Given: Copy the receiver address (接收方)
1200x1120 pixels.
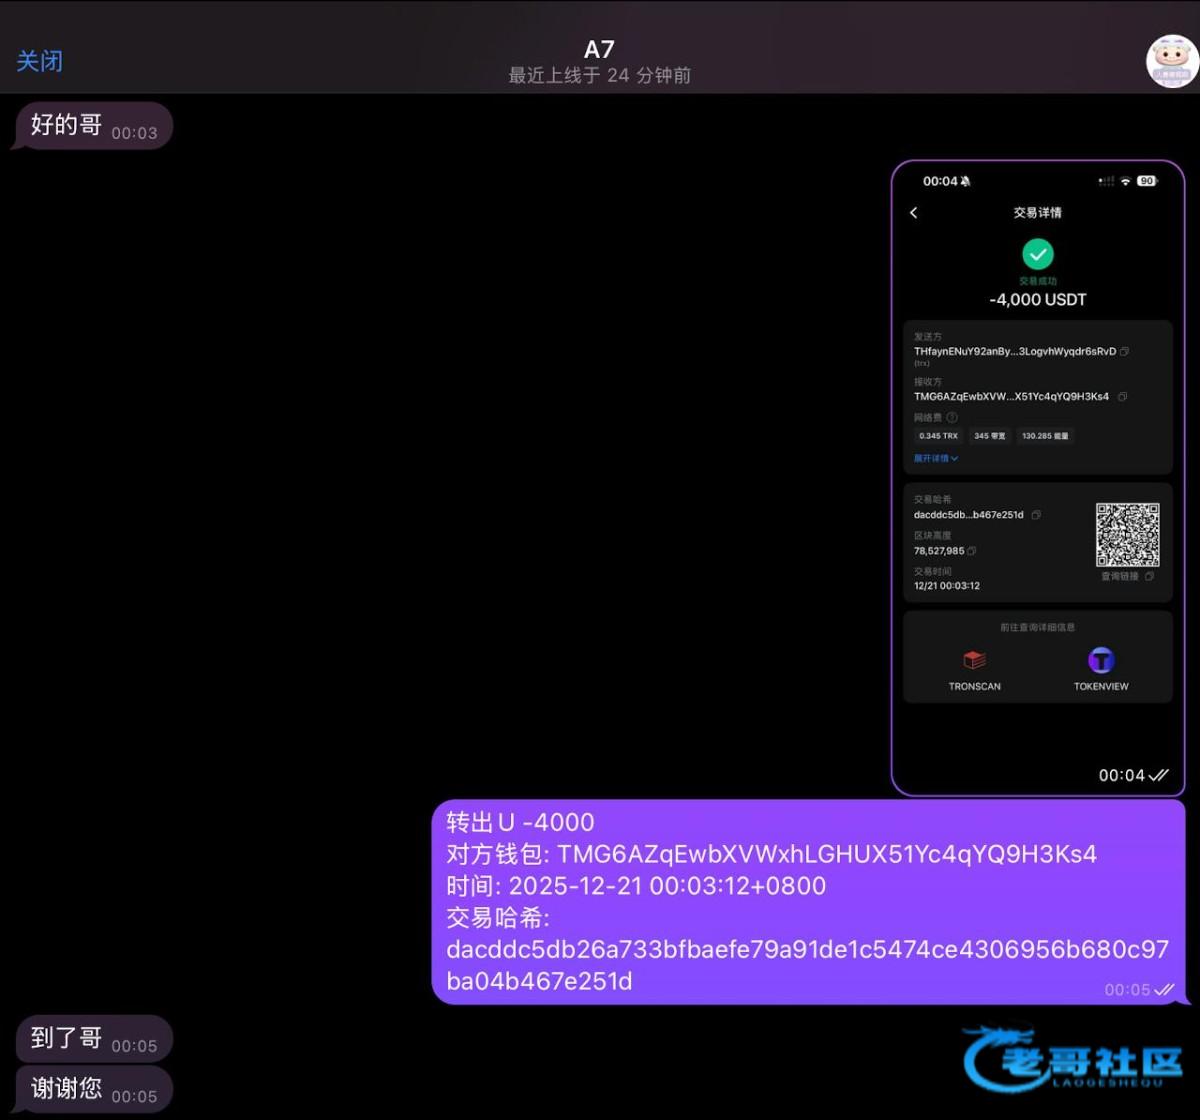Looking at the screenshot, I should (x=1122, y=397).
